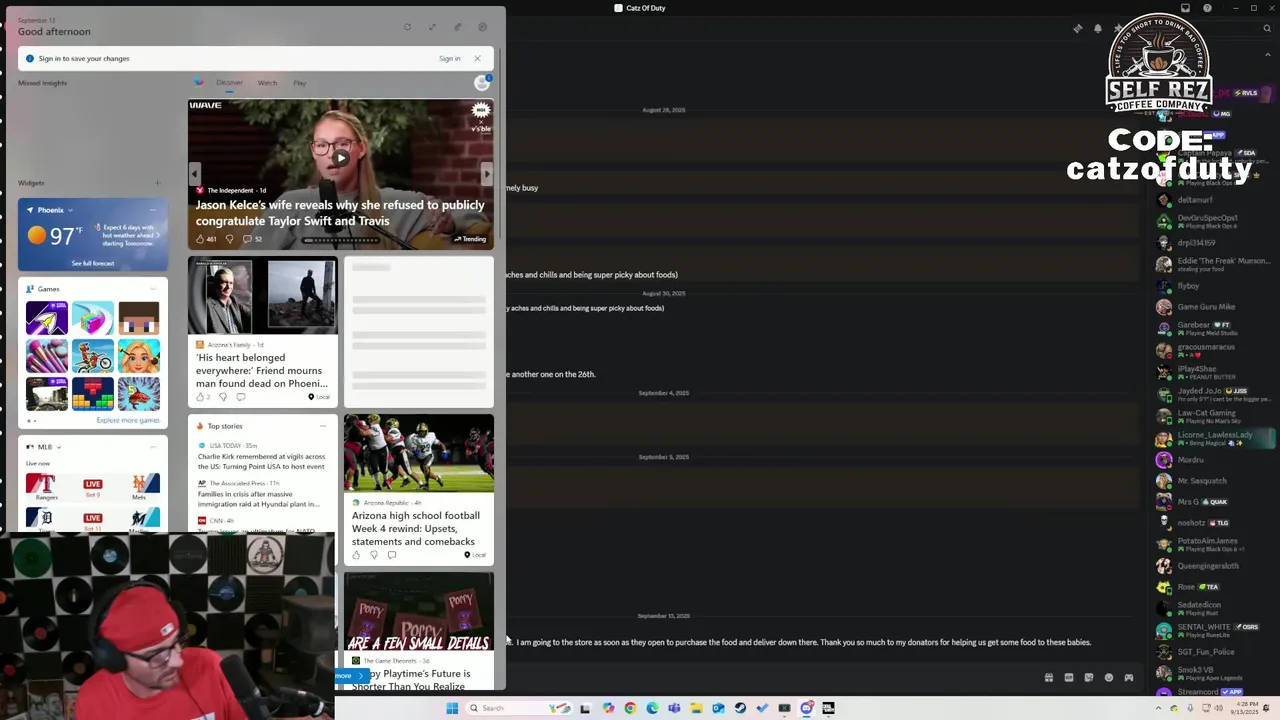Open widgets board settings gear
Screen dimensions: 1280x720
482,27
